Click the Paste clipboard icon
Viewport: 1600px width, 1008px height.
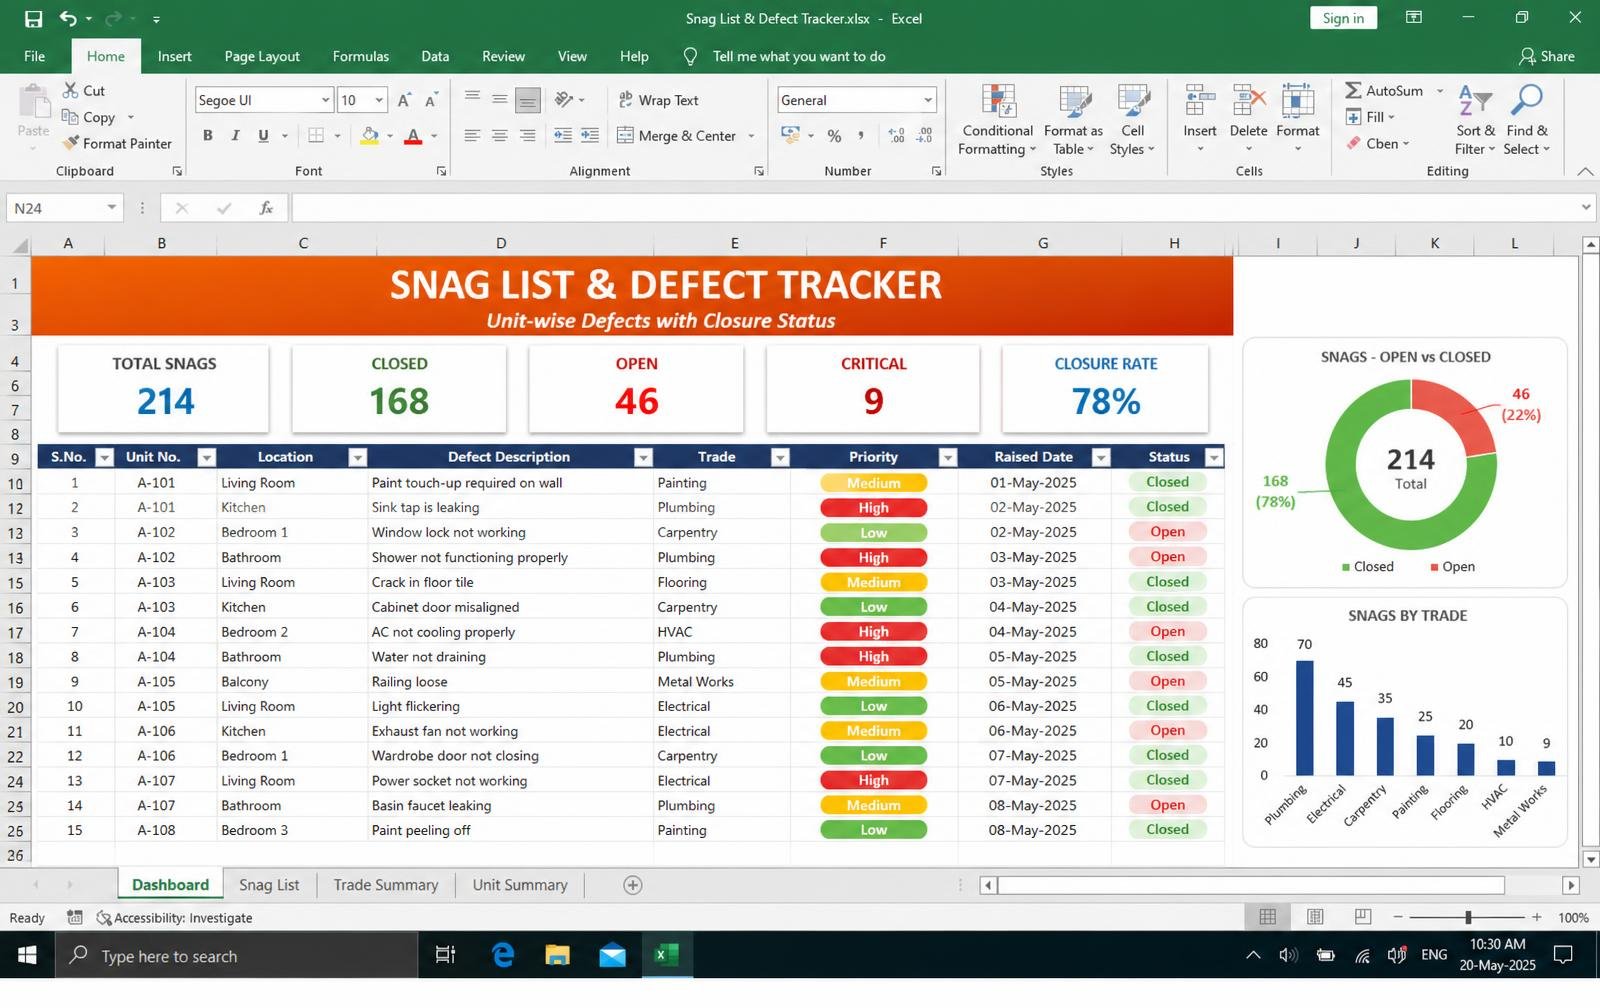coord(33,102)
